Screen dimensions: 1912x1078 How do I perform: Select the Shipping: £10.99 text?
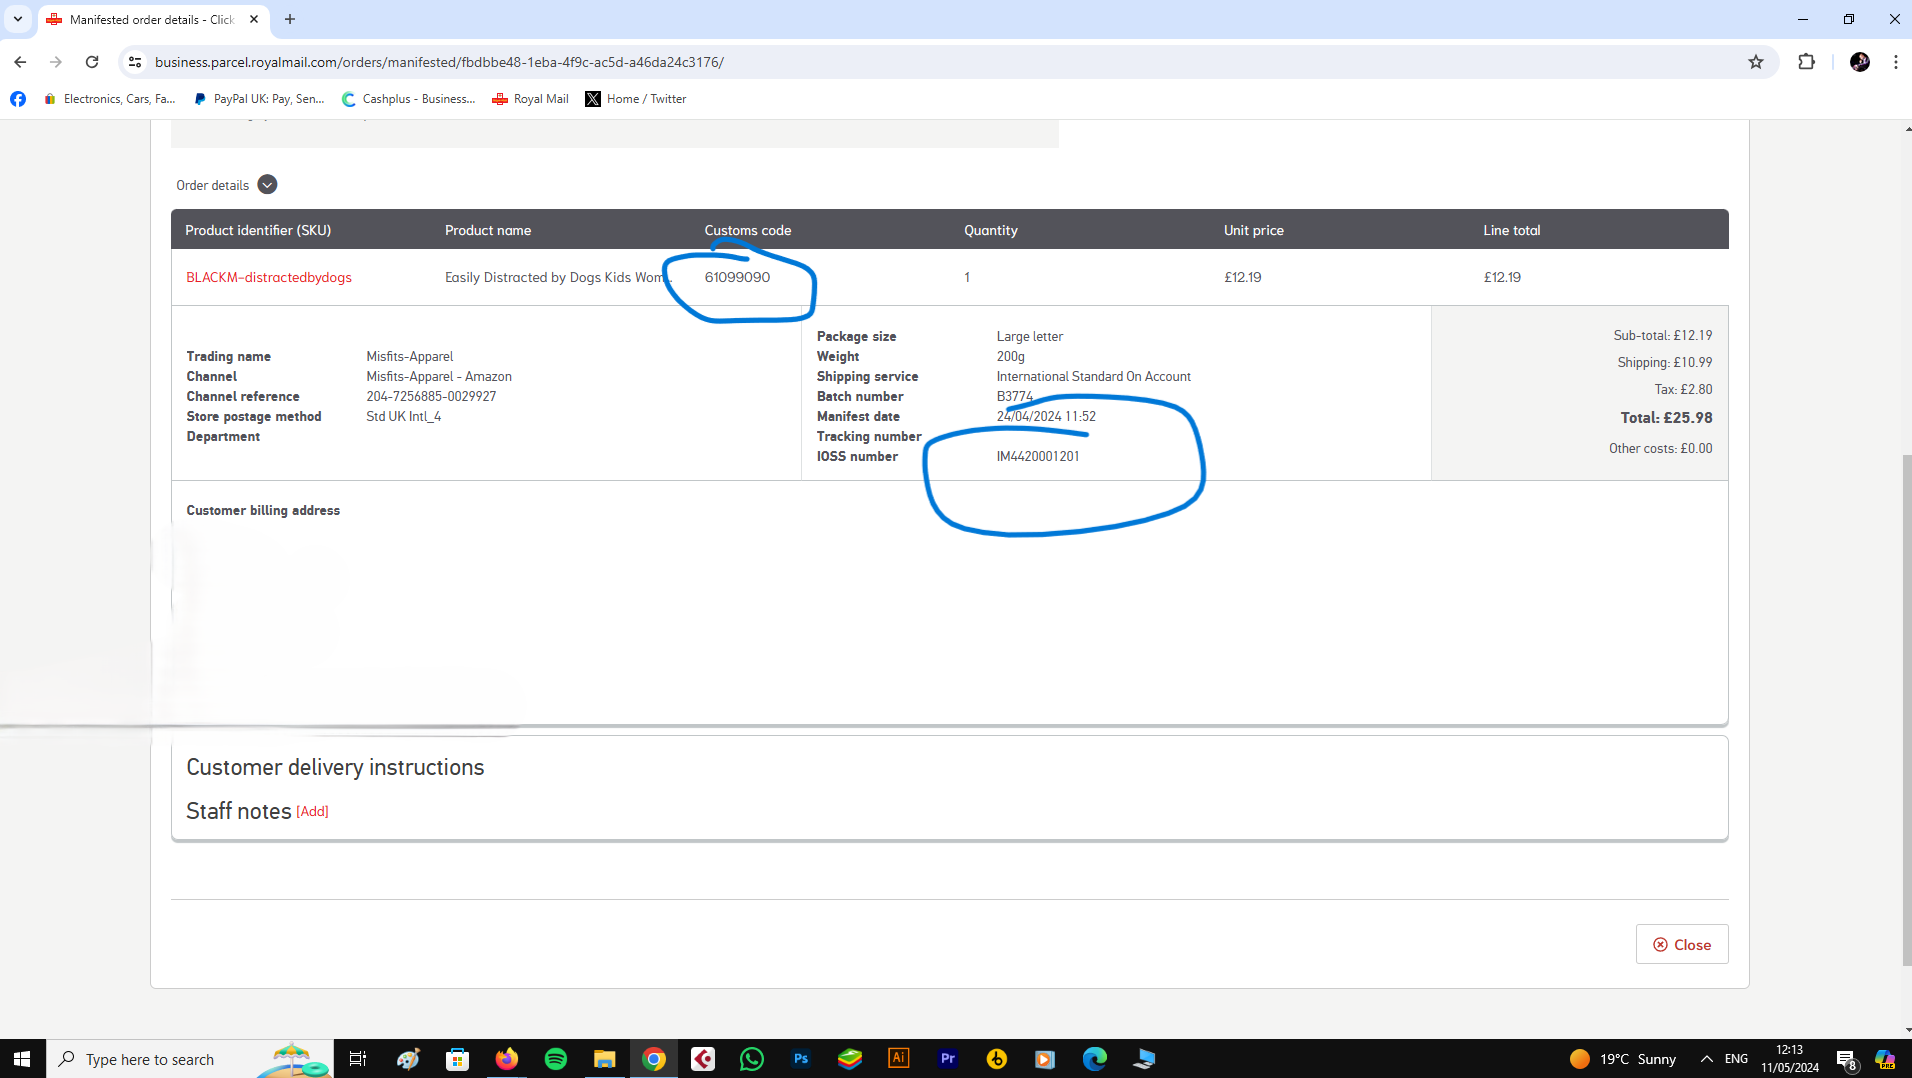(x=1664, y=362)
